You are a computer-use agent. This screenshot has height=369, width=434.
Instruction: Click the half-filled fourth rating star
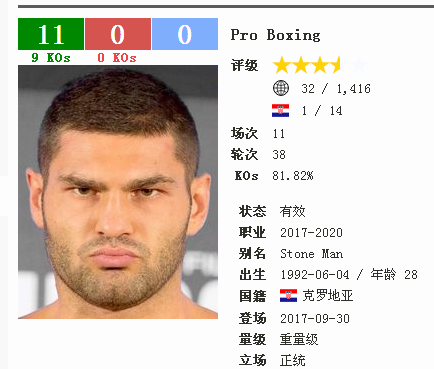tap(339, 65)
